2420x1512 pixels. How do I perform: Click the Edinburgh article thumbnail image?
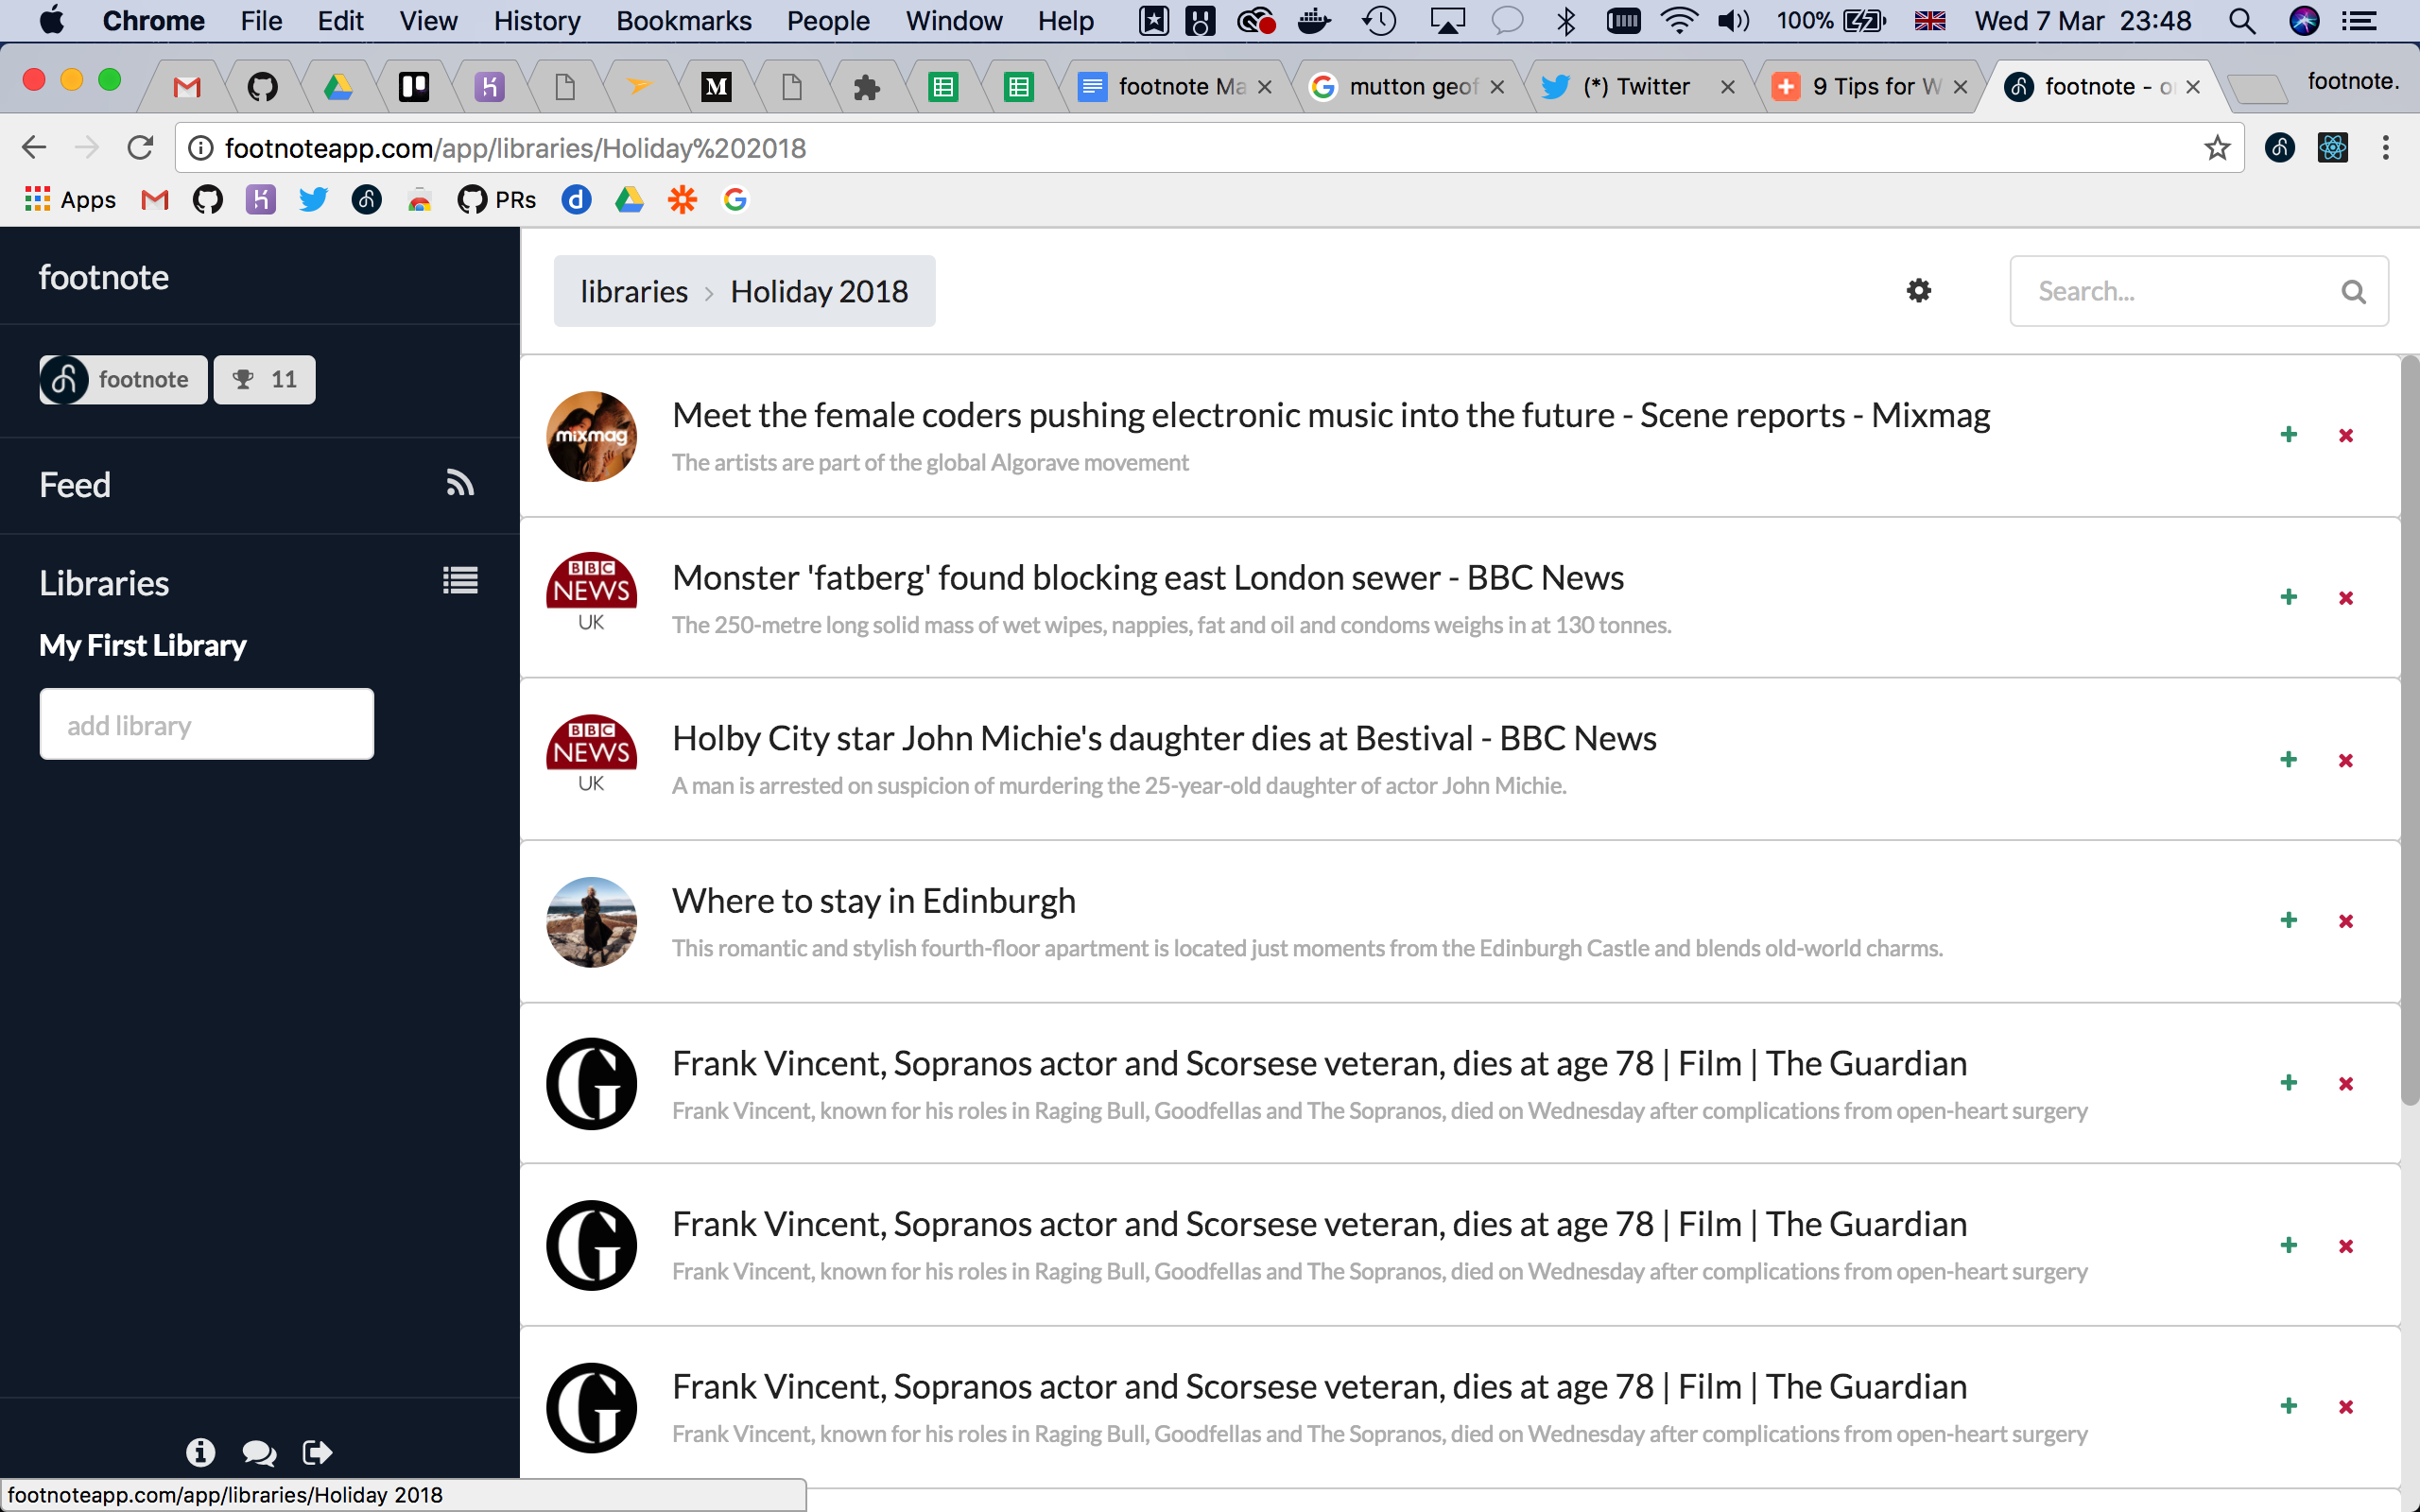591,922
